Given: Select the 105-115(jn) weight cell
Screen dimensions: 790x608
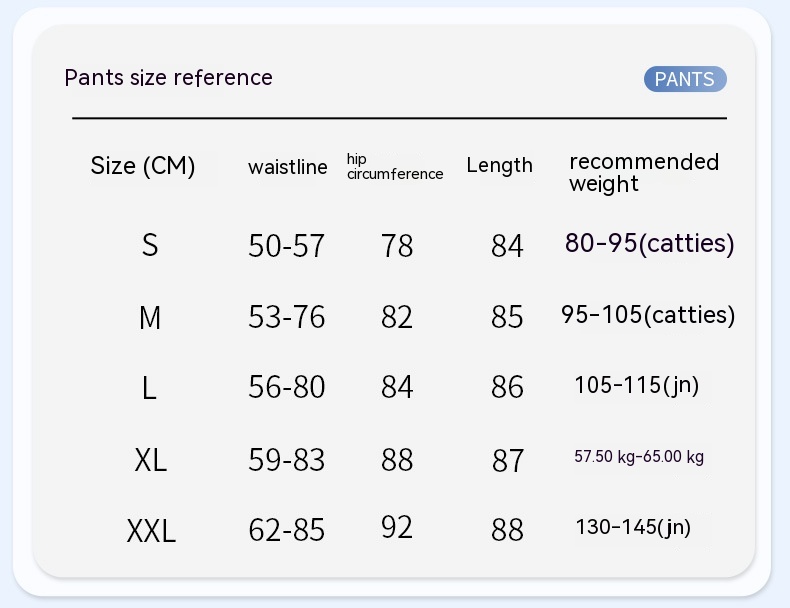Looking at the screenshot, I should click(636, 385).
